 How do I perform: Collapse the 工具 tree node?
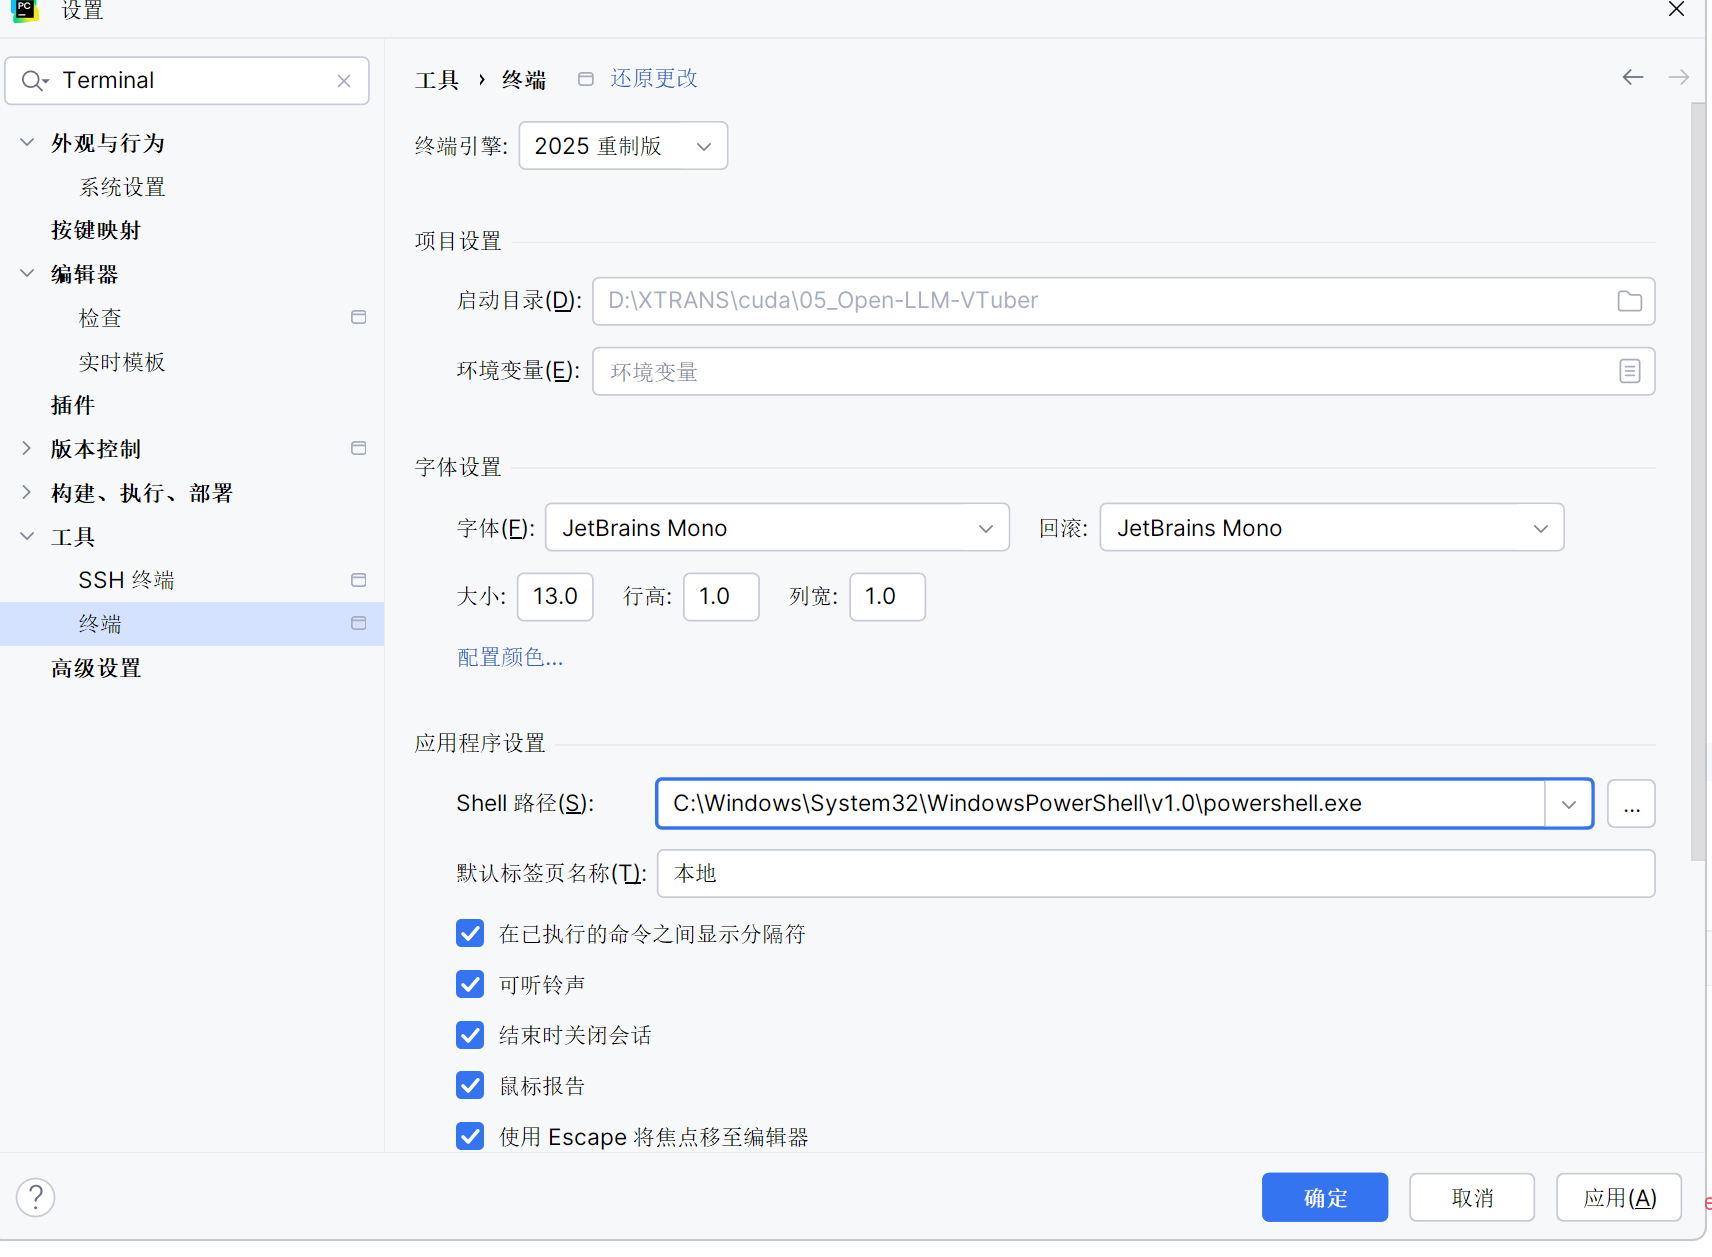(27, 536)
